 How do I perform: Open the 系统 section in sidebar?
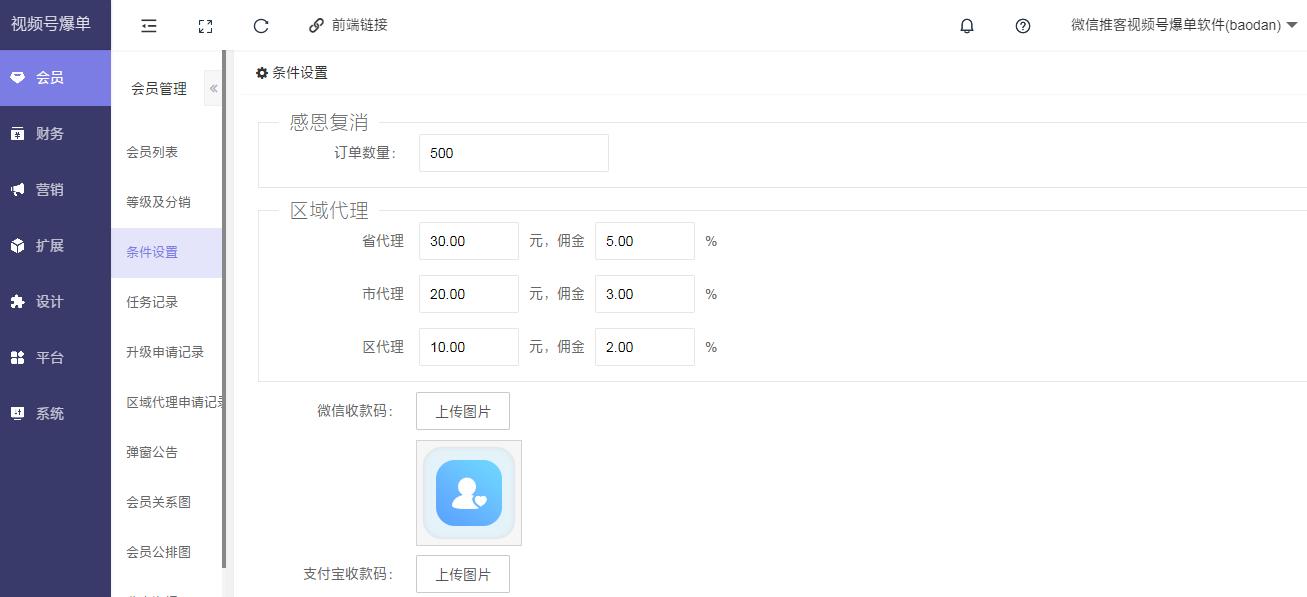pos(50,414)
